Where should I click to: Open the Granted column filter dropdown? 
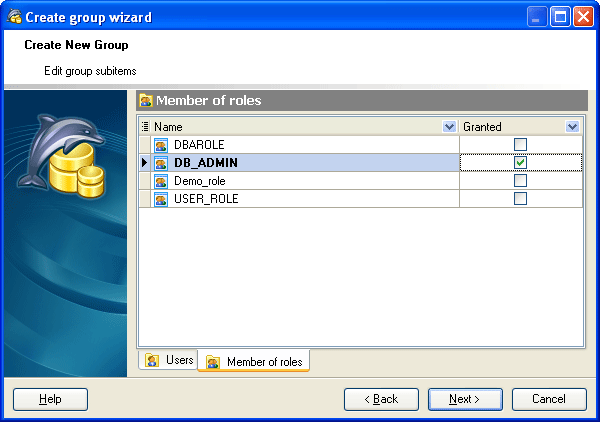[572, 127]
